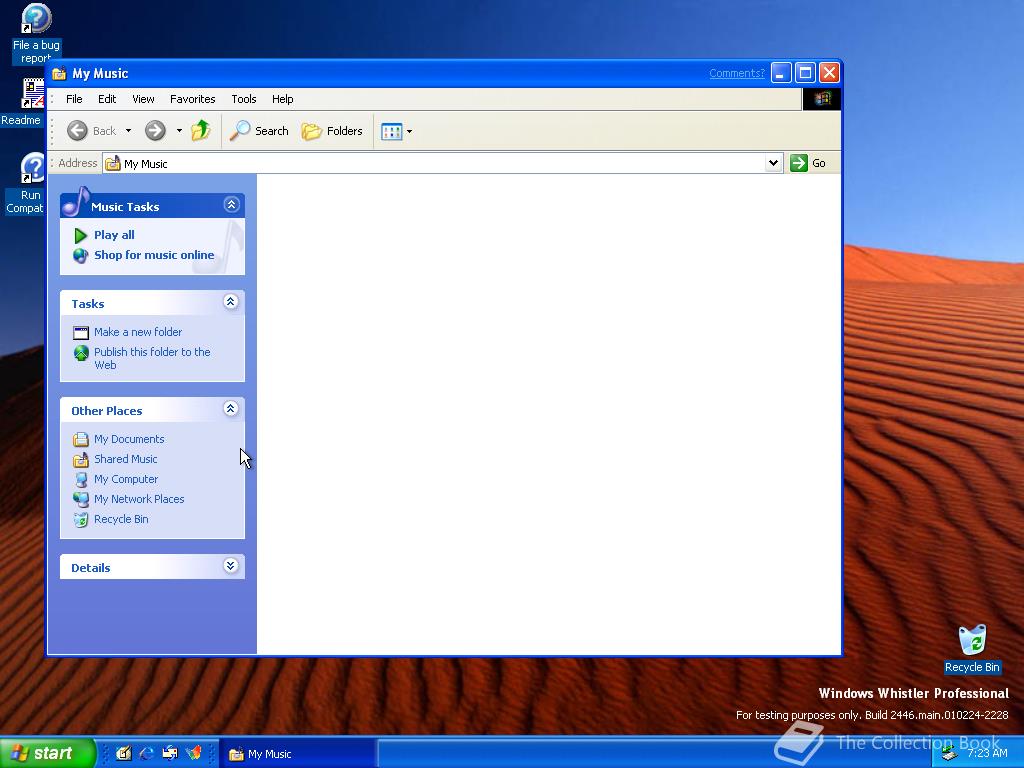Maximize the My Music window
This screenshot has width=1024, height=768.
[805, 73]
